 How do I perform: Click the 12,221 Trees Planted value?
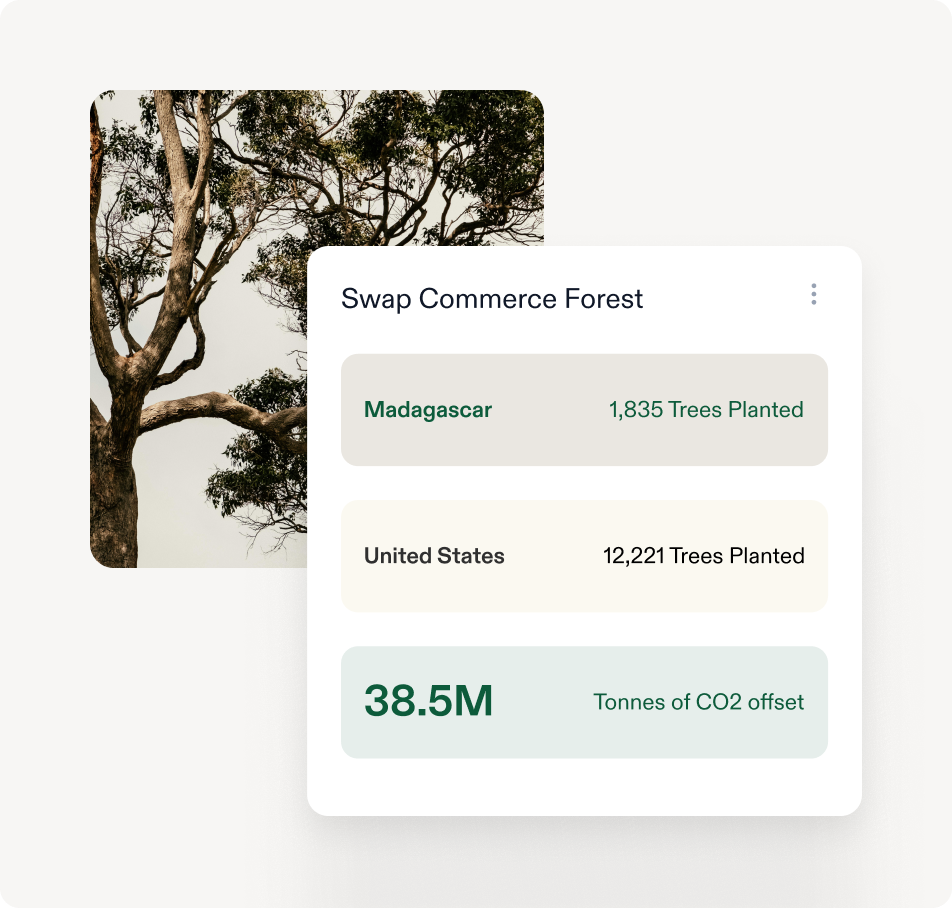click(704, 556)
